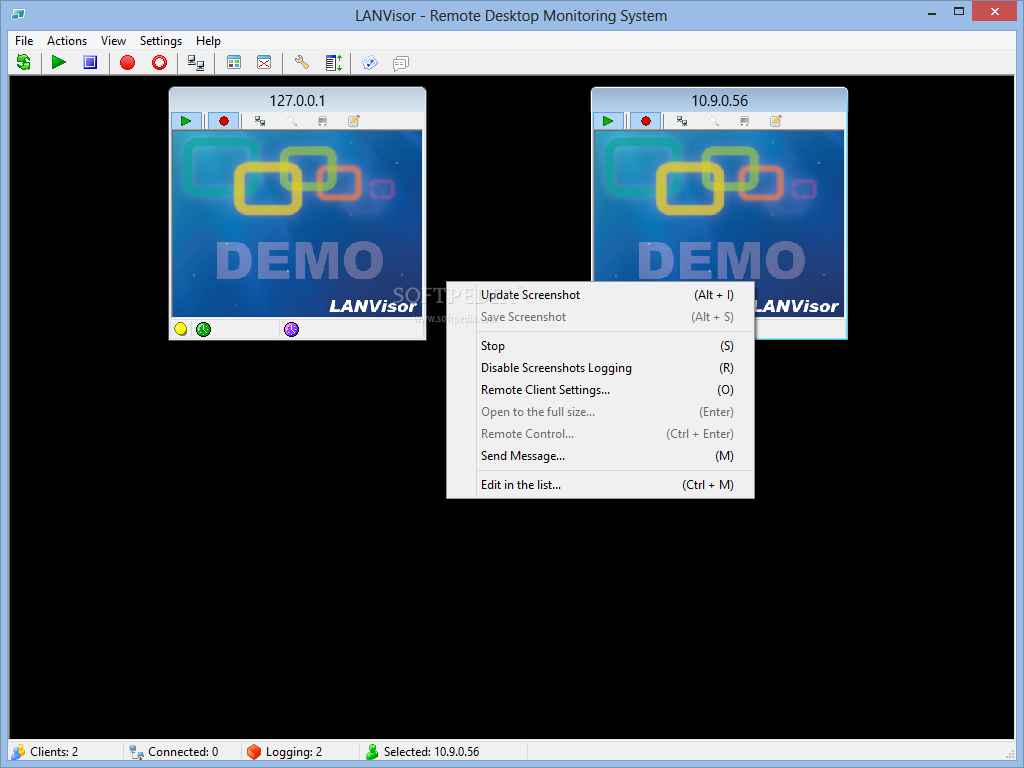Click the network computers icon on 10.9.0.56 panel

682,121
